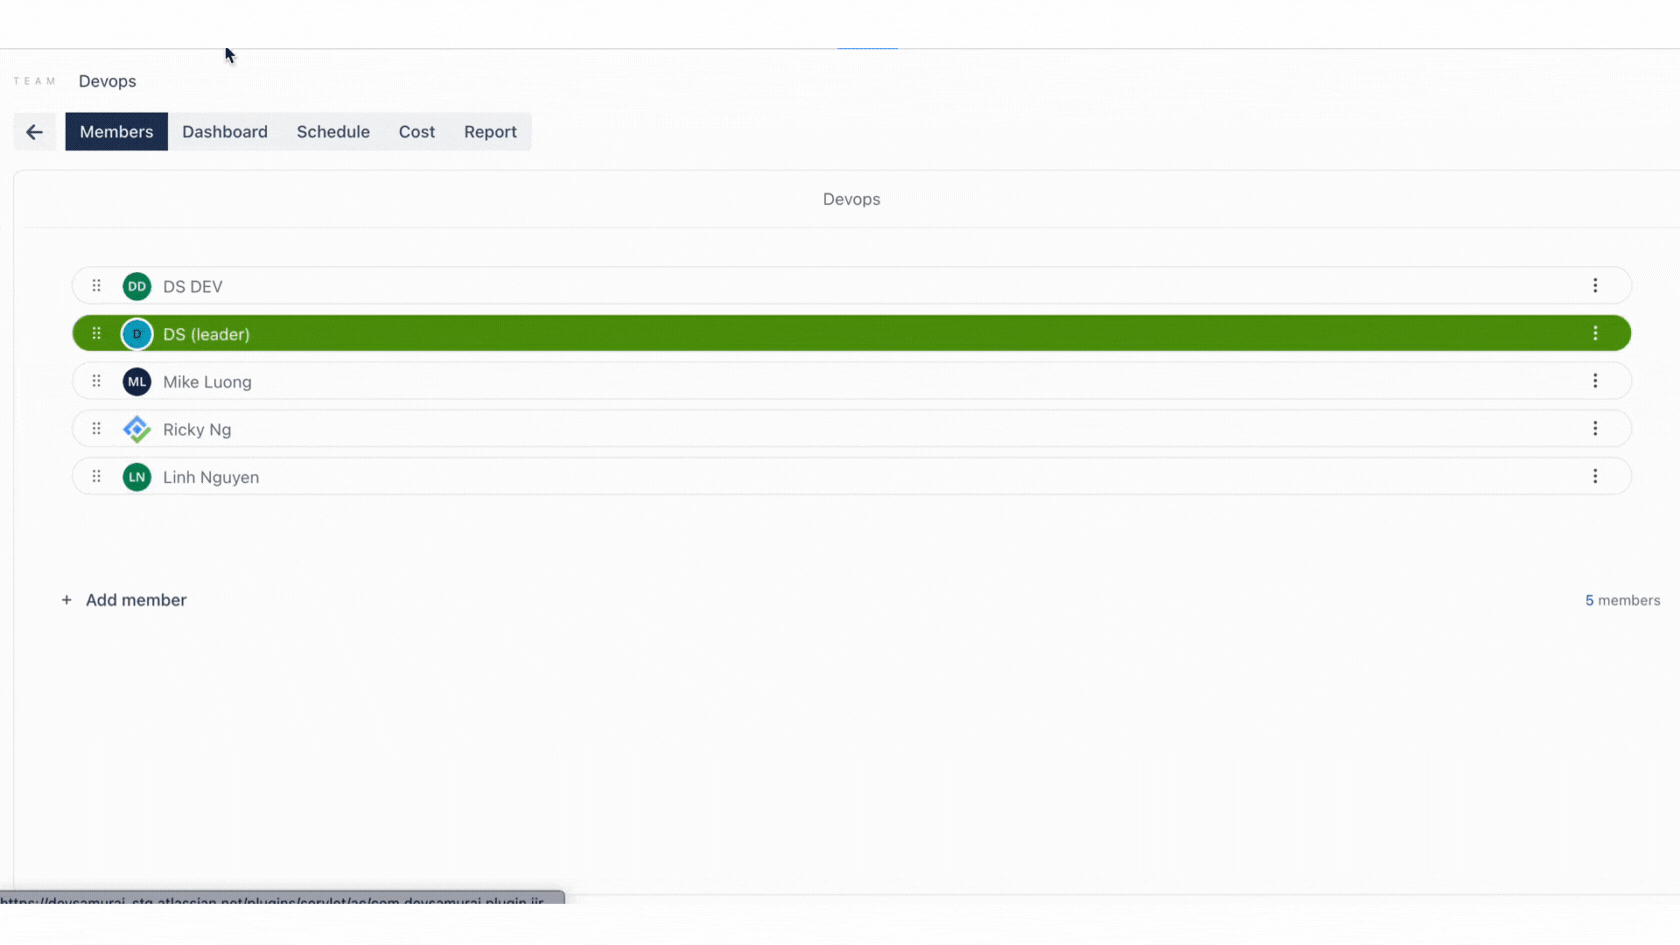Screen dimensions: 1680x945
Task: Select the DS (leader) member name
Action: 206,334
